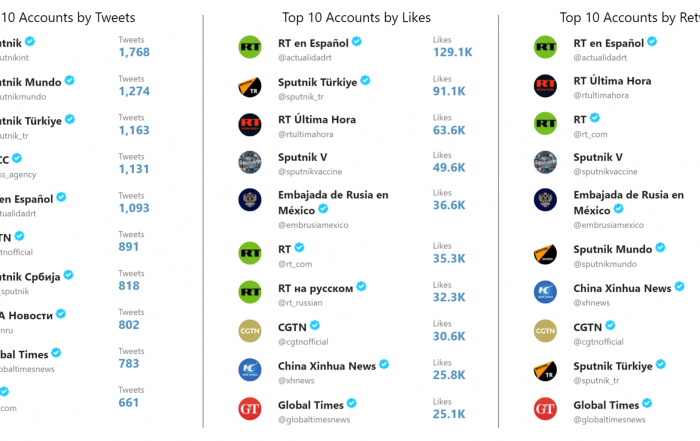
Task: Click 129.1K likes count for RT en Español
Action: (x=452, y=52)
